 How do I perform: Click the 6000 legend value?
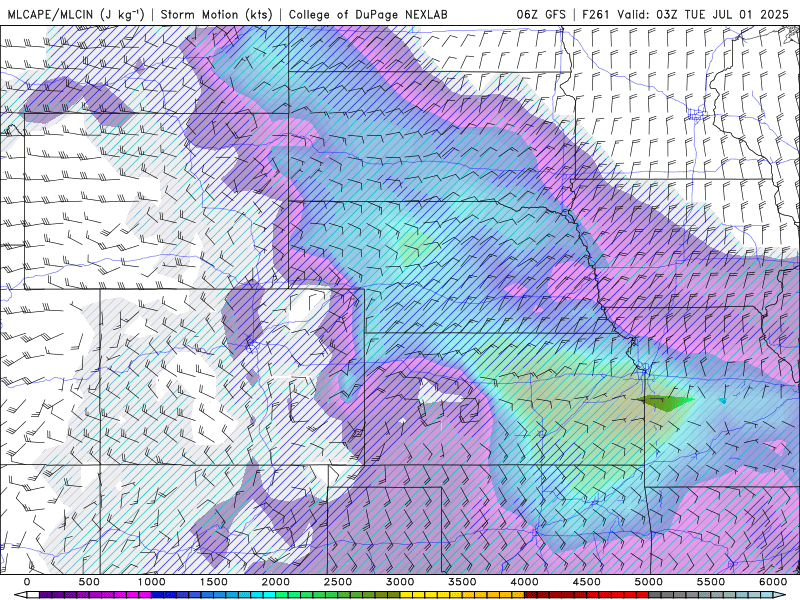773,582
